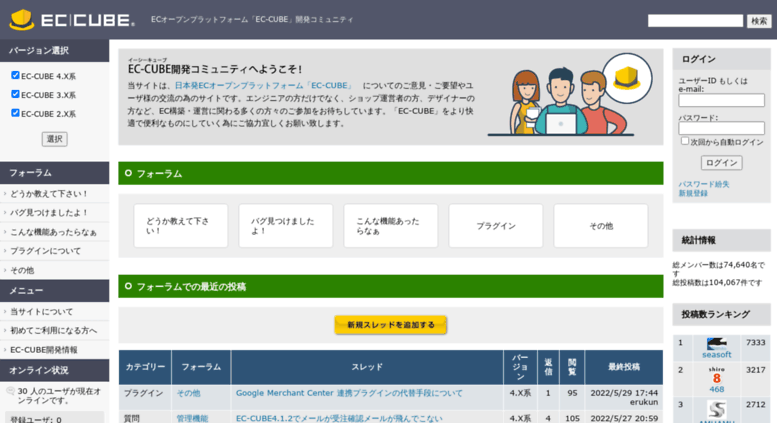Click the 2712 post count in ranking
This screenshot has width=777, height=423.
point(756,404)
